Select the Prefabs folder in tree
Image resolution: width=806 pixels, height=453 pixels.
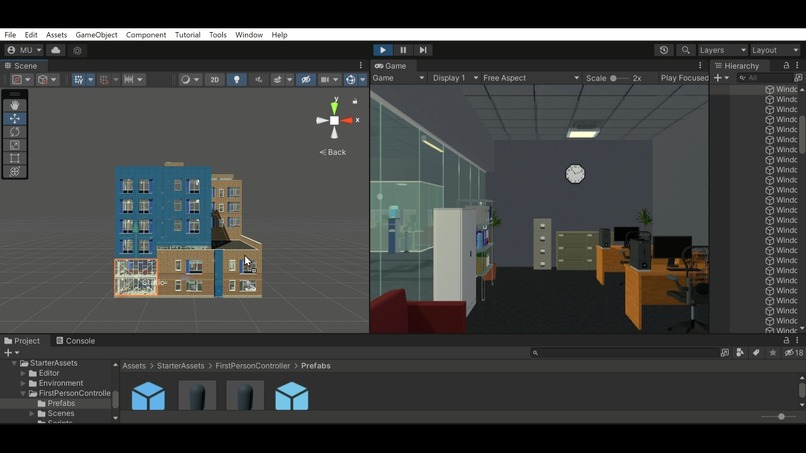[x=61, y=404]
